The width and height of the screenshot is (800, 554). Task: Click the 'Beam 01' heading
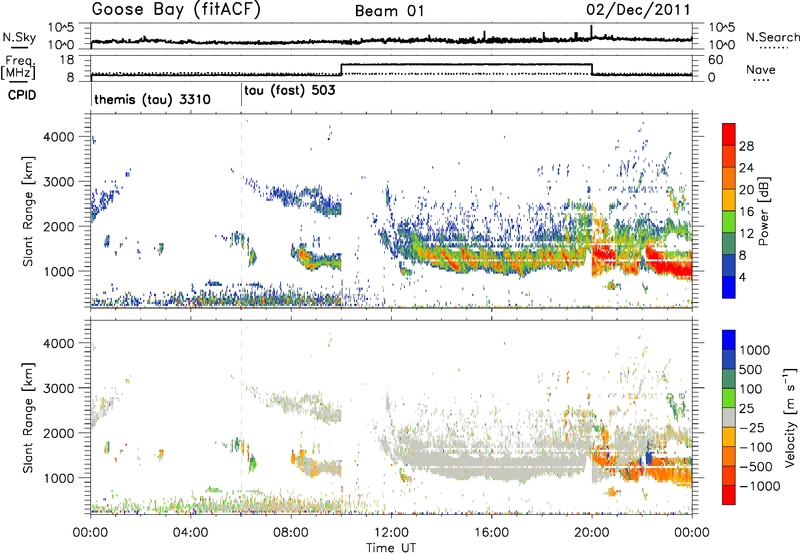point(389,11)
